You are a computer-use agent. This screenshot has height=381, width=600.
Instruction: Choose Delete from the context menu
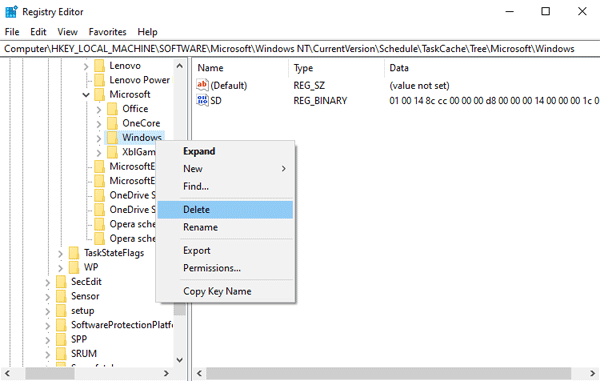225,210
